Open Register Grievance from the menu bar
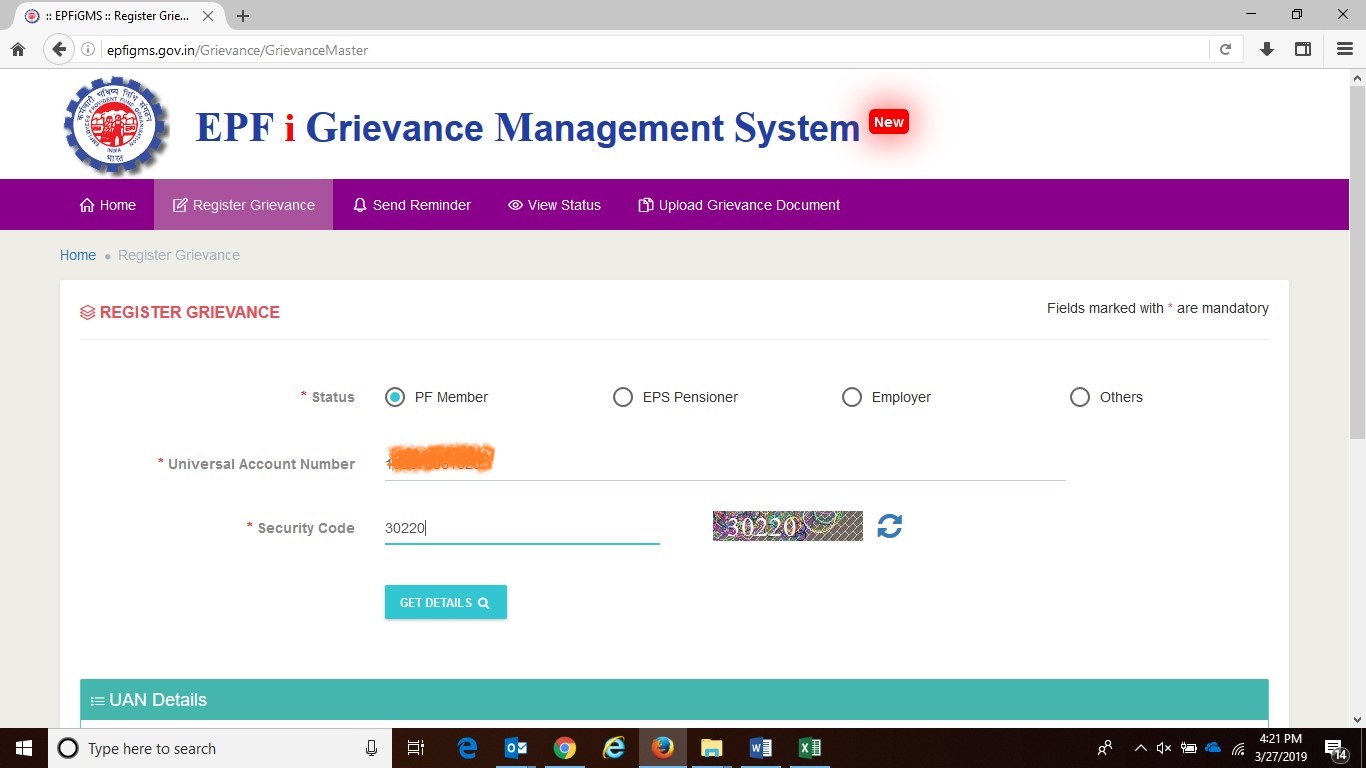 243,205
